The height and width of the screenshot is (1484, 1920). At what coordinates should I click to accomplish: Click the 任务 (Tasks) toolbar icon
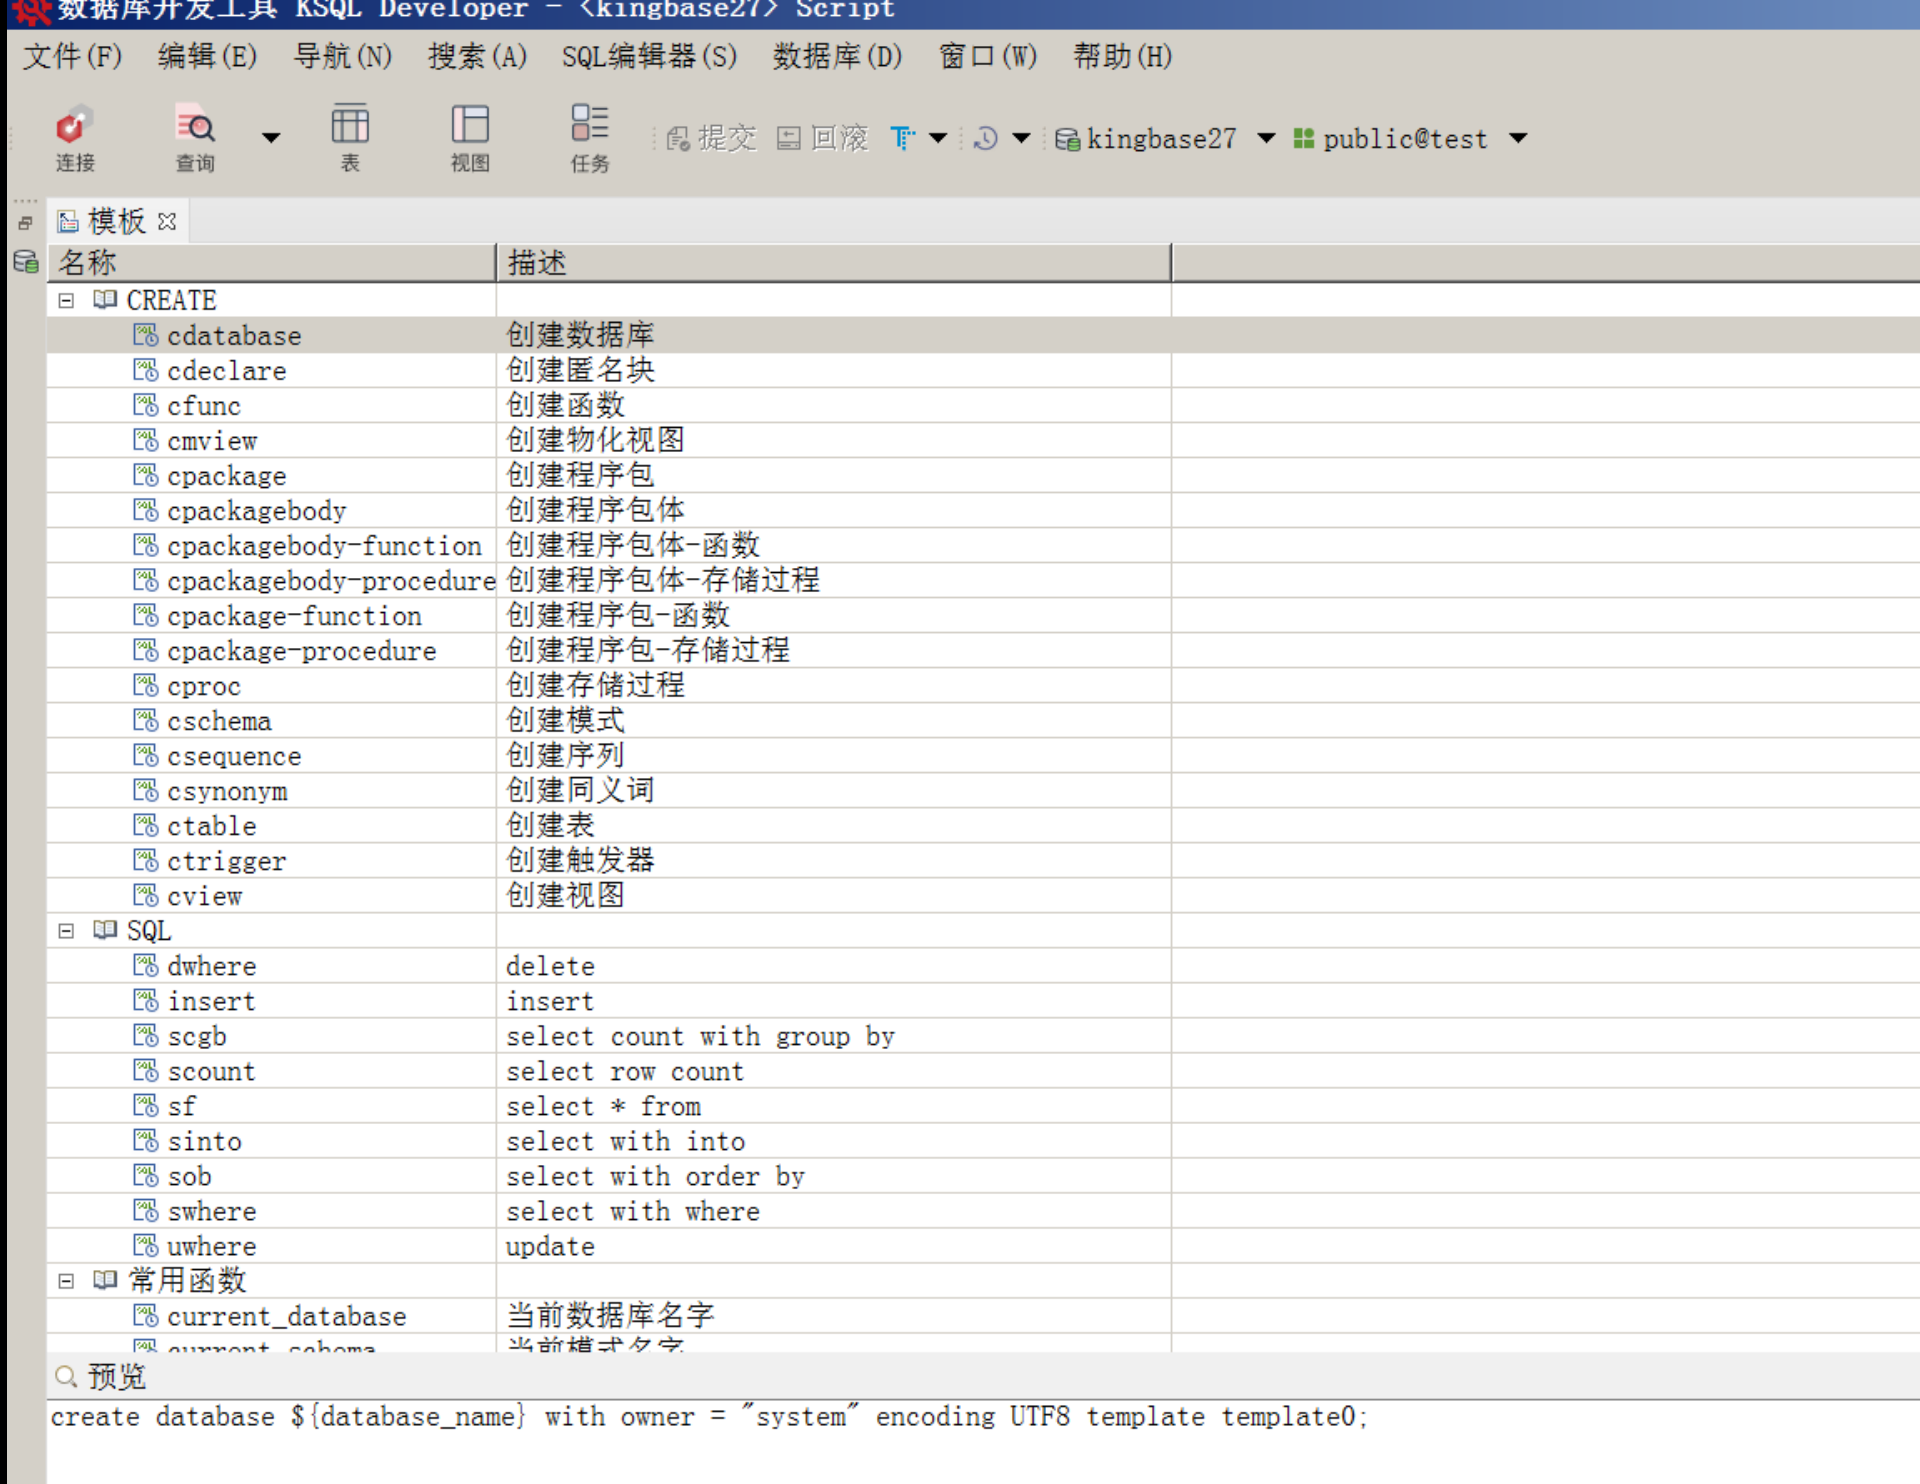pos(589,136)
